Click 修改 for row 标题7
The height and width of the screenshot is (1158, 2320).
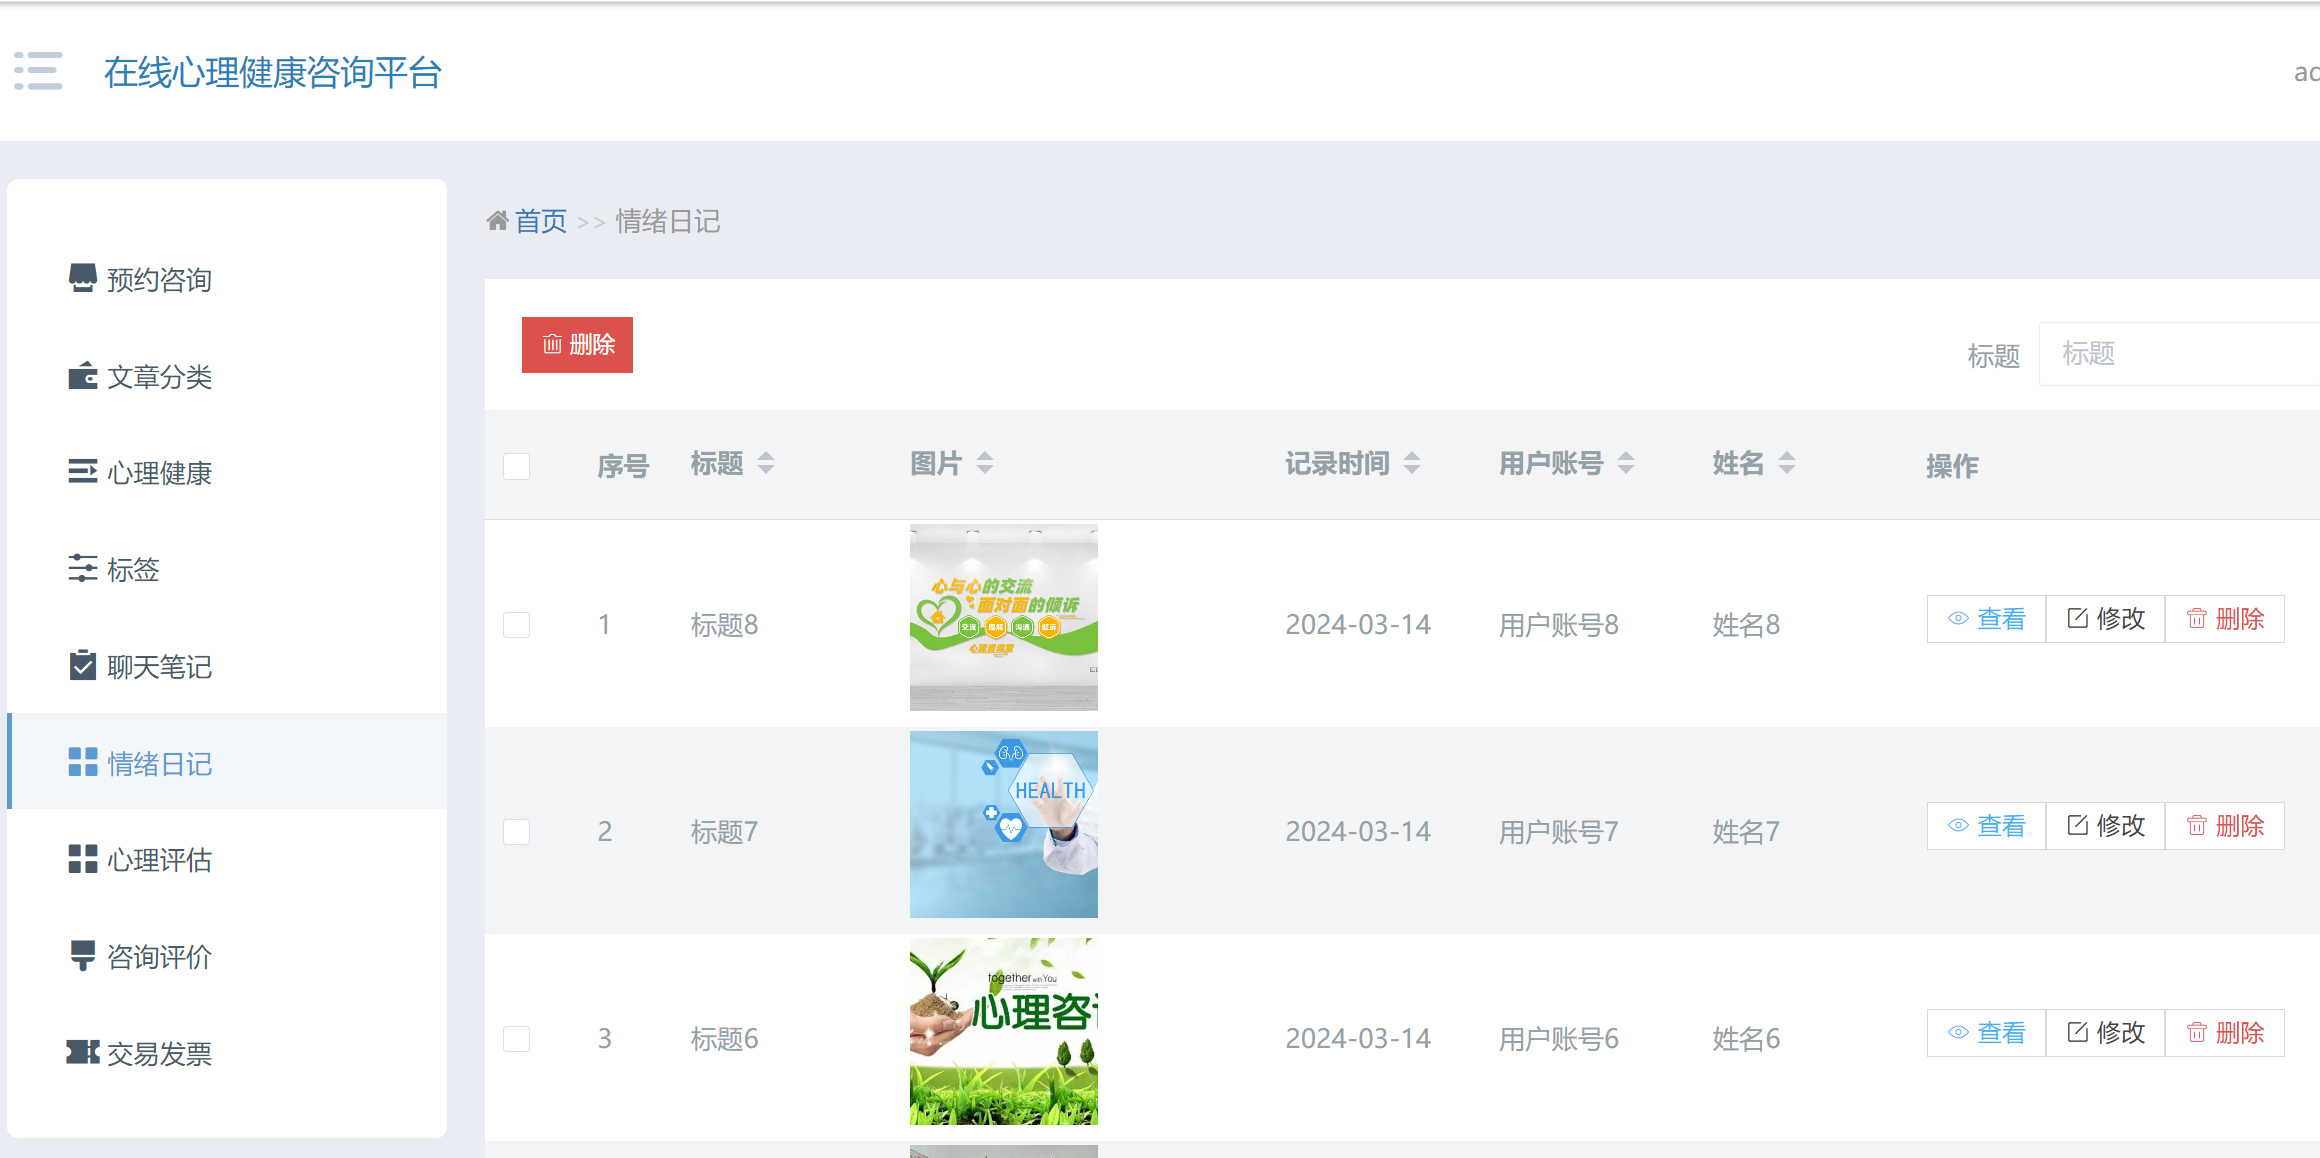click(x=2105, y=826)
